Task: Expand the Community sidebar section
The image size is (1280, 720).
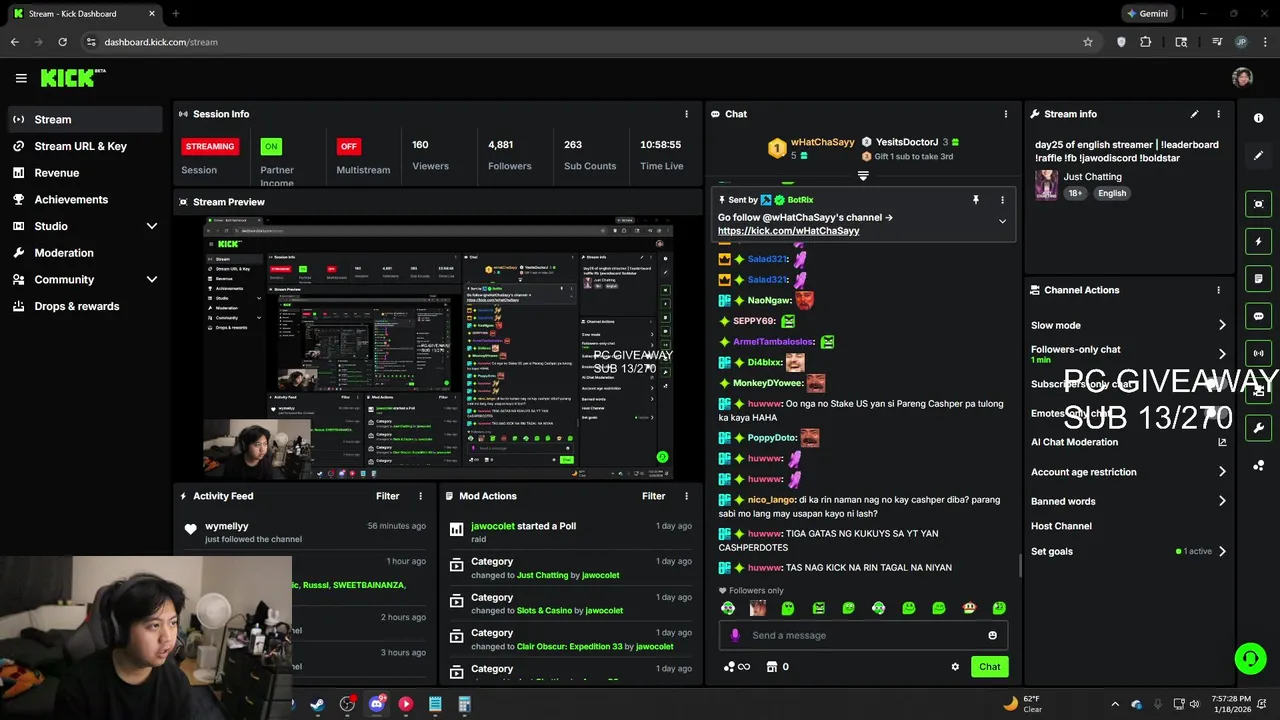Action: pos(152,280)
